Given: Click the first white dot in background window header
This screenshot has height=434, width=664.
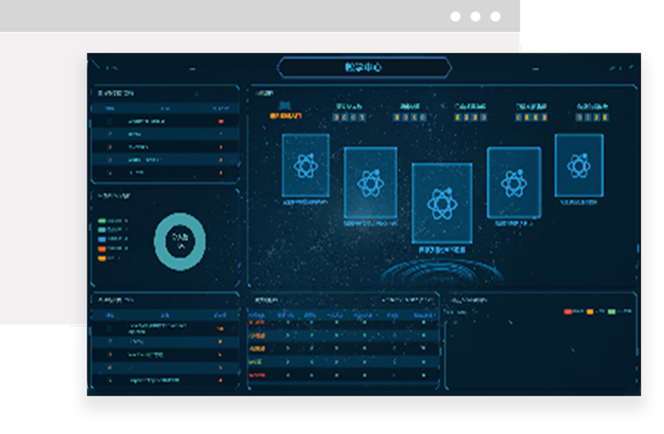Looking at the screenshot, I should (x=455, y=17).
